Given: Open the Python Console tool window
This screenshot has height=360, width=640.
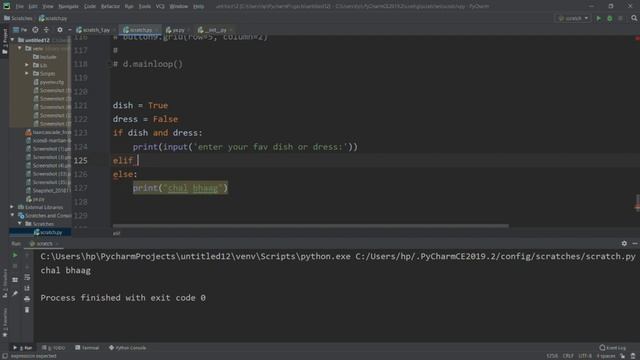Looking at the screenshot, I should pyautogui.click(x=127, y=348).
